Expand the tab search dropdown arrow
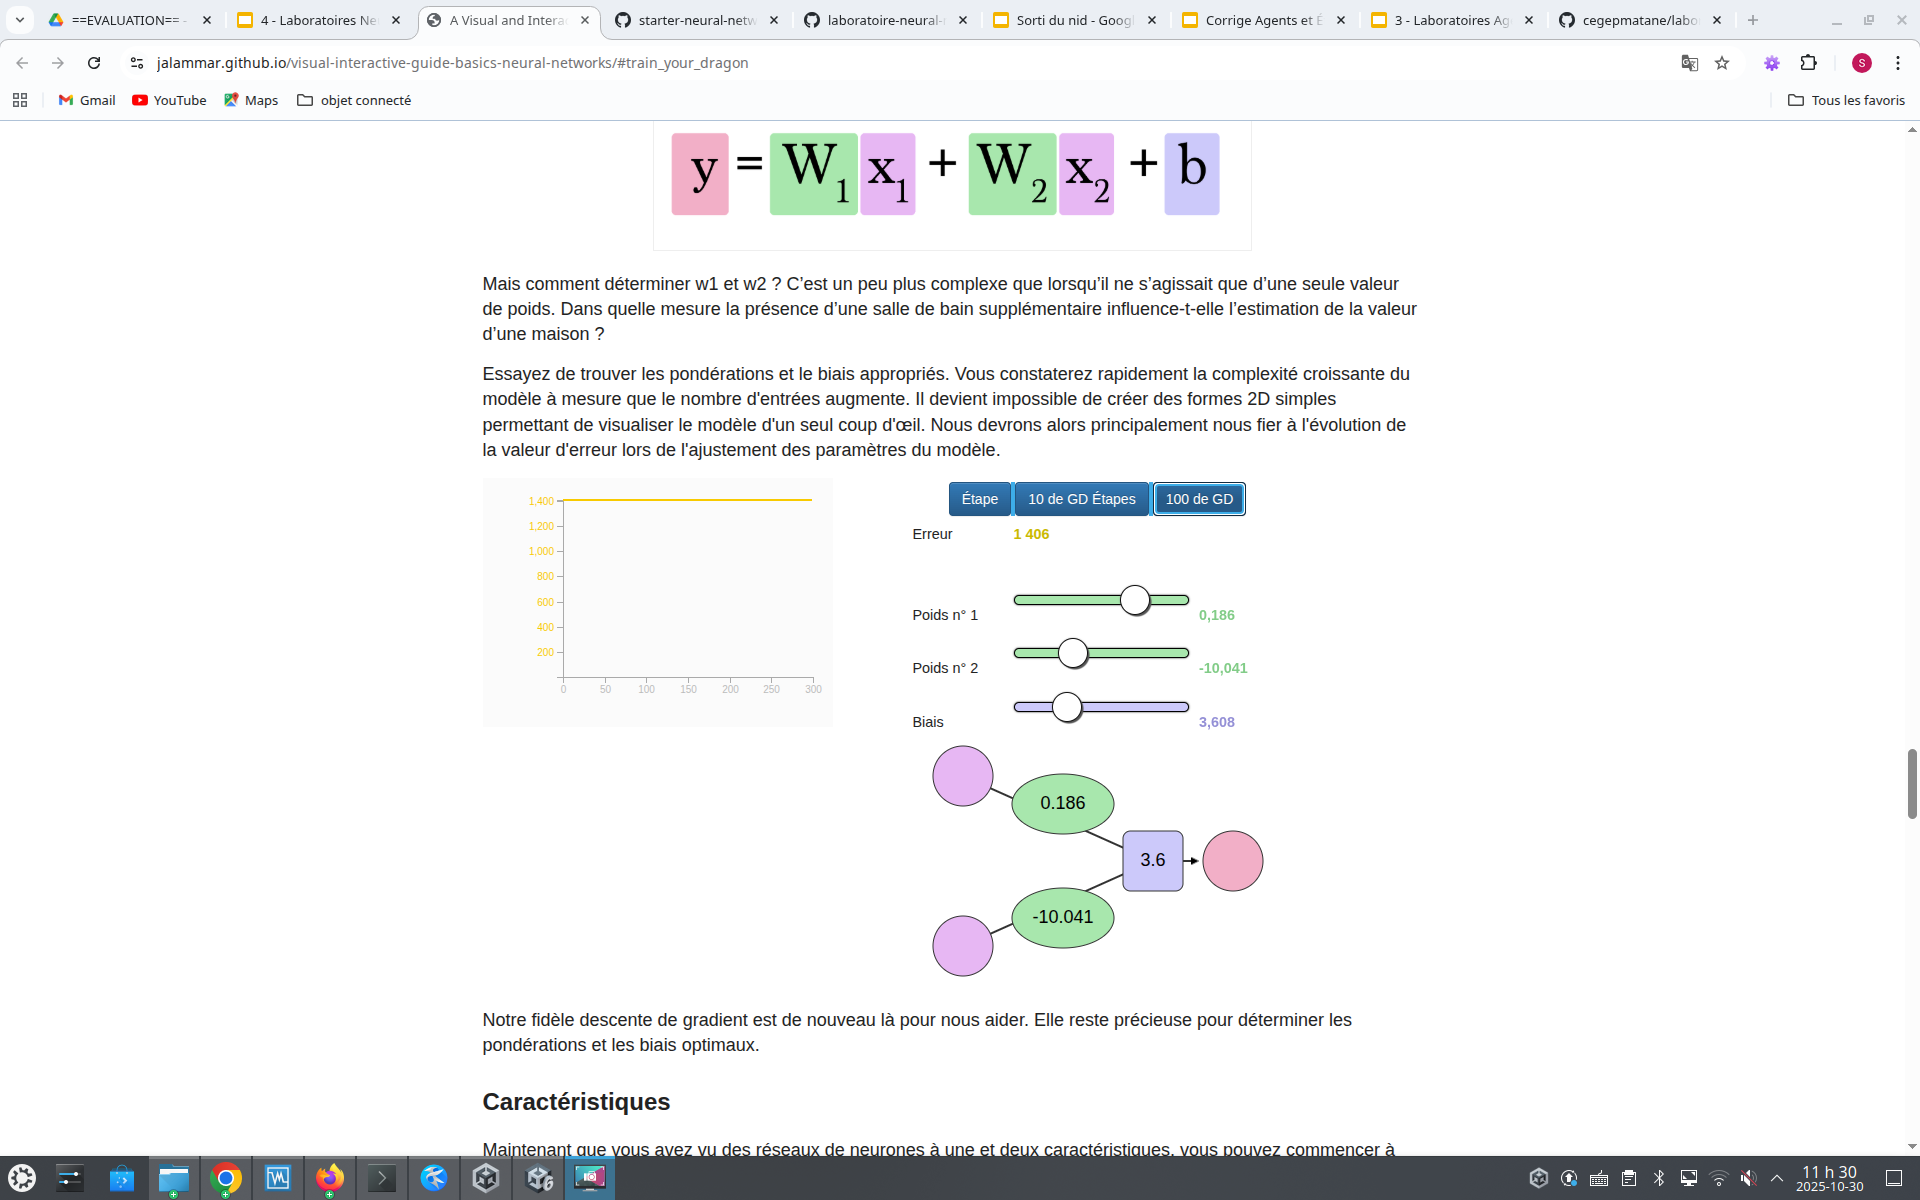Viewport: 1920px width, 1200px height. (x=19, y=20)
